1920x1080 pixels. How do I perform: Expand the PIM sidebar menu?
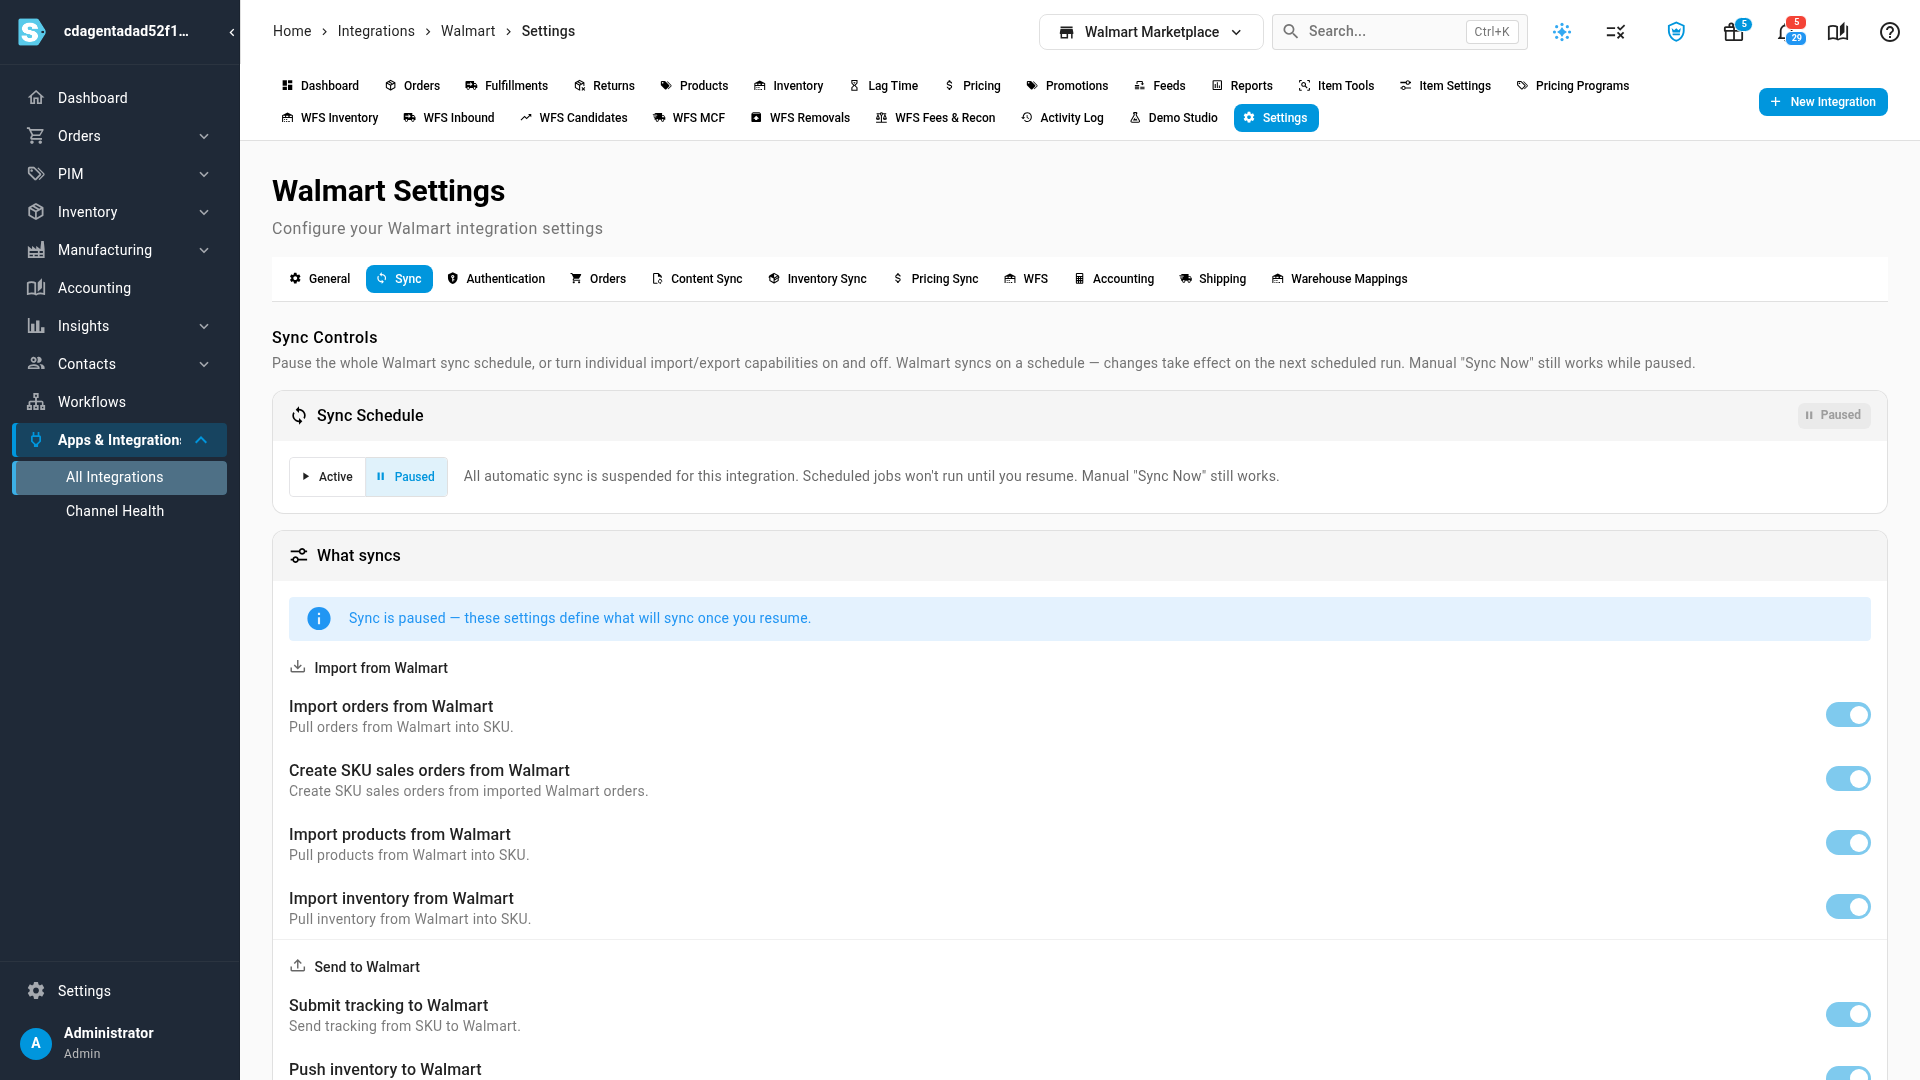coord(120,174)
